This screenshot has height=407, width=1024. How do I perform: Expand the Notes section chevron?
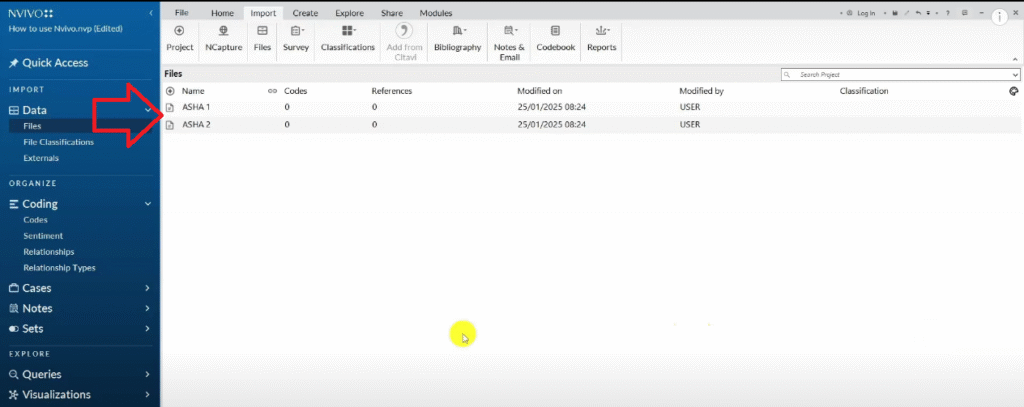[148, 308]
